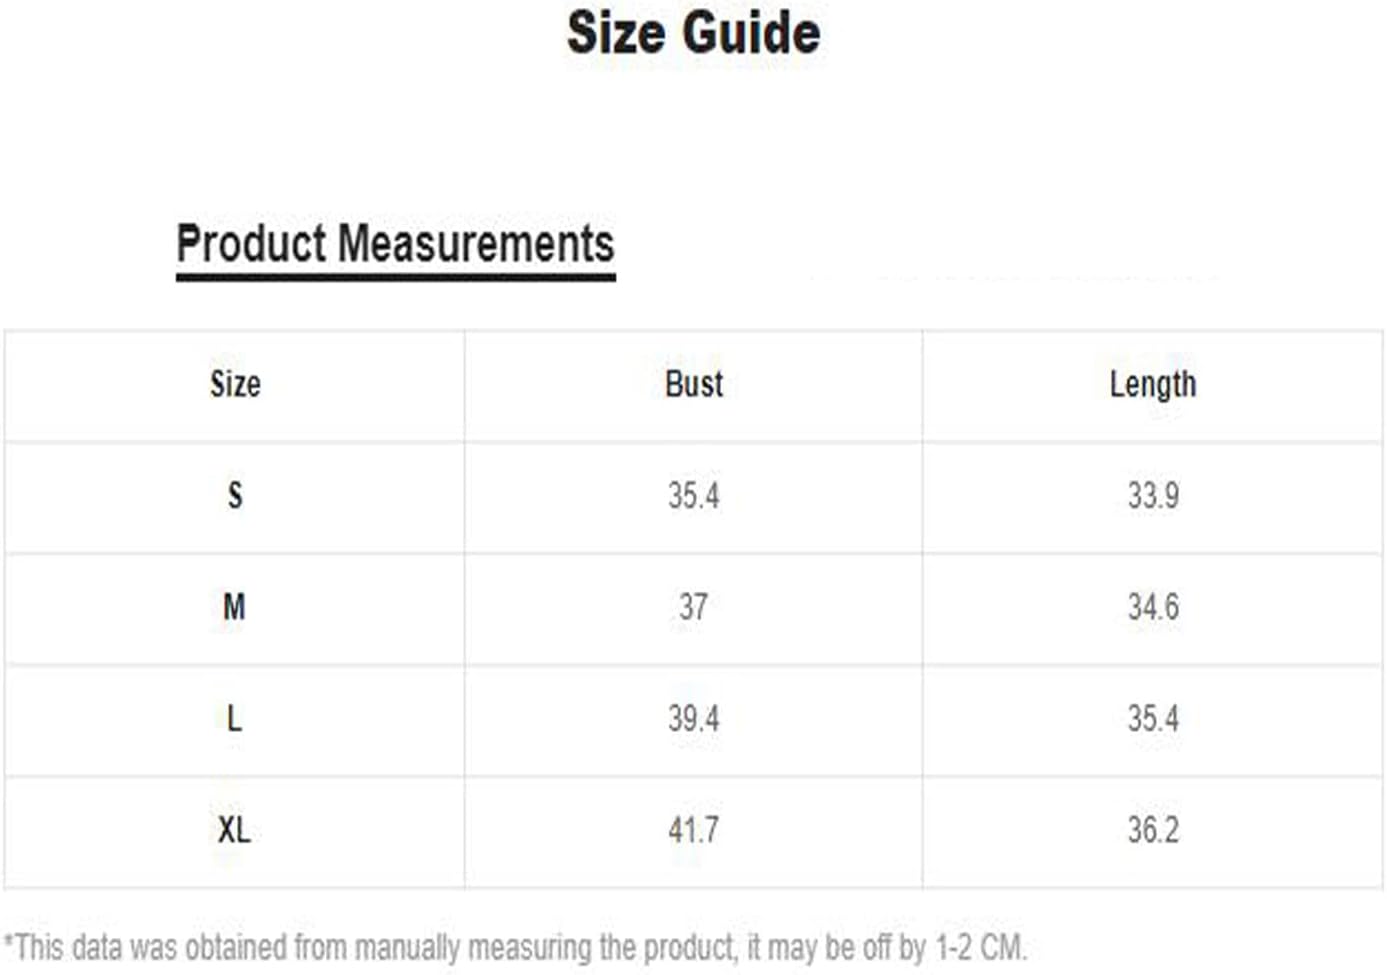The height and width of the screenshot is (975, 1387).
Task: Click length value 36.2 for size XL
Action: click(x=1153, y=830)
